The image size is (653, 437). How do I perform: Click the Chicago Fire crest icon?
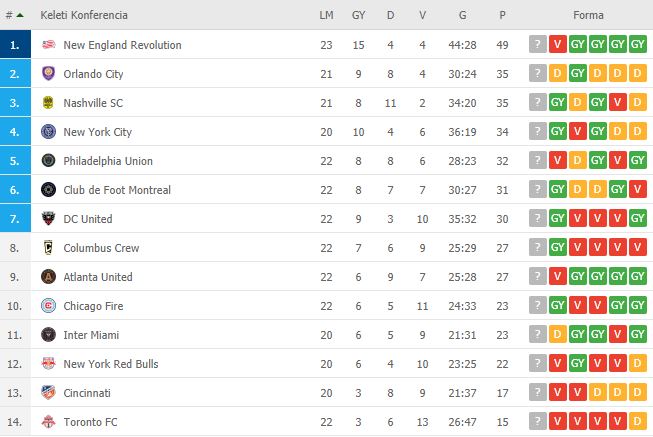click(49, 306)
